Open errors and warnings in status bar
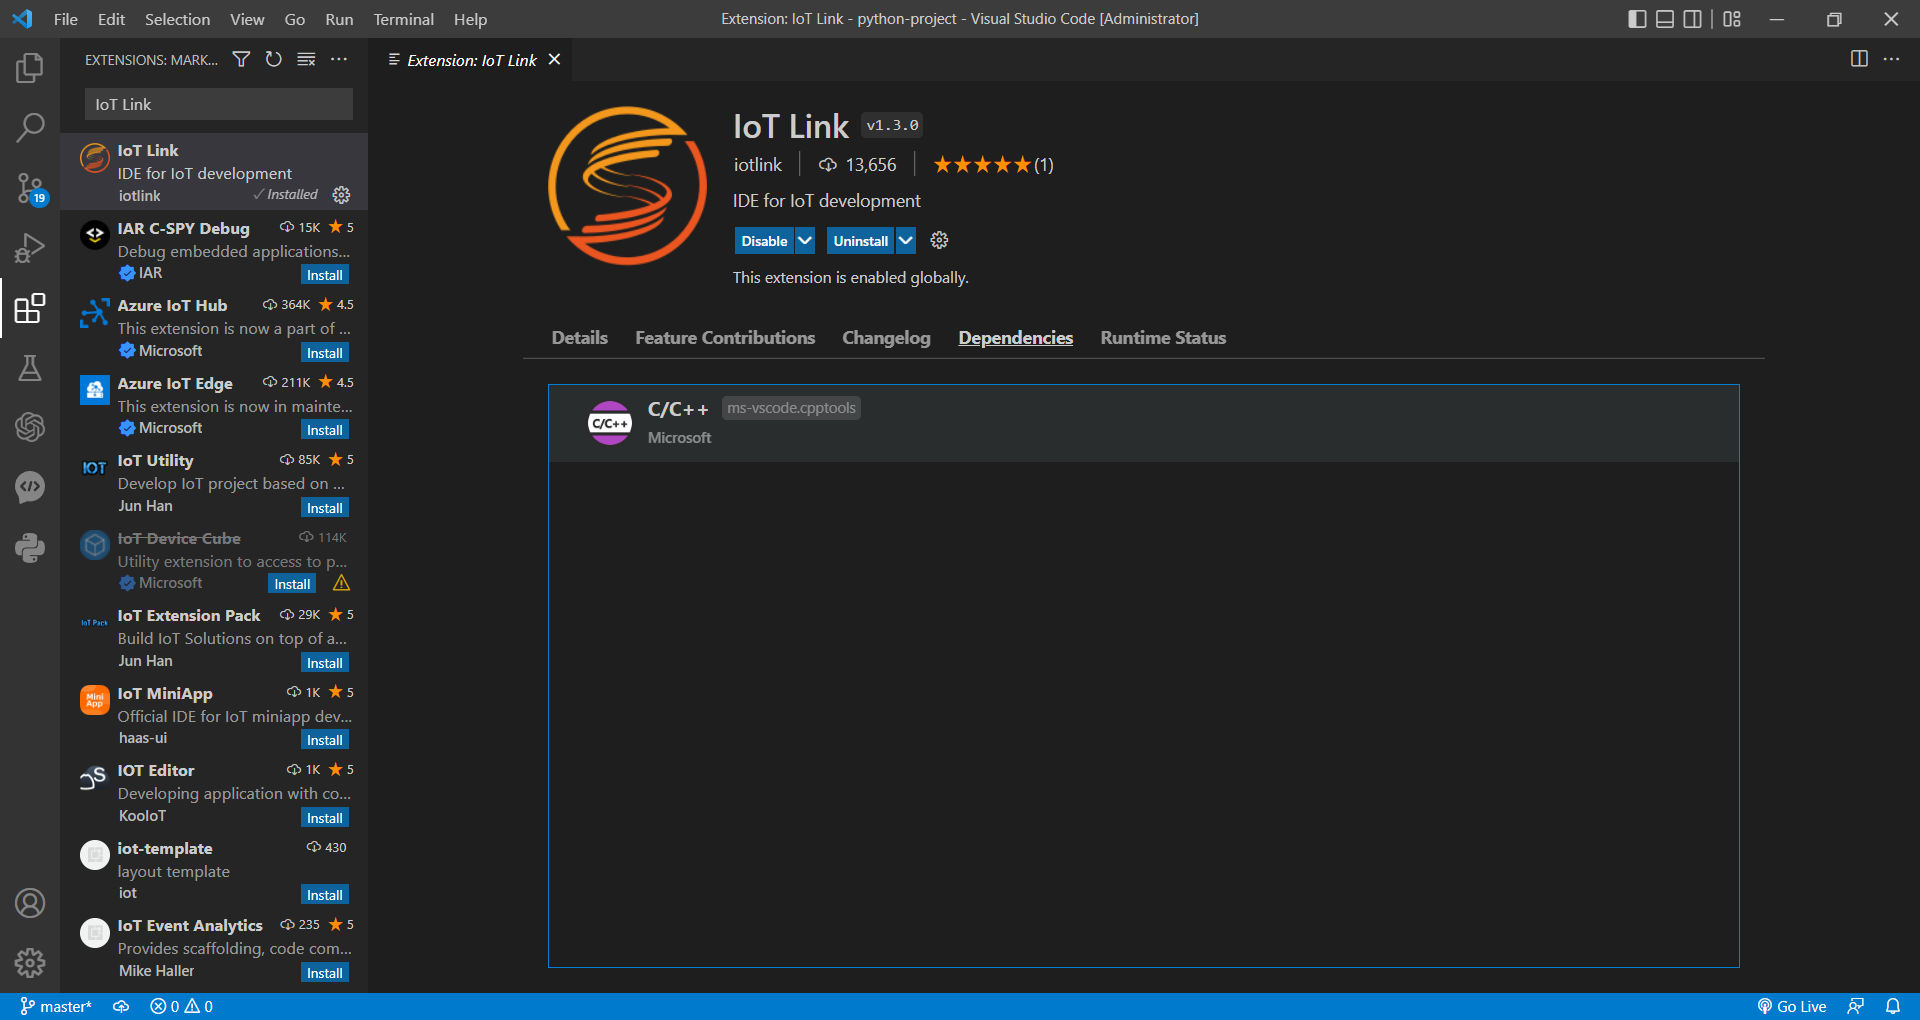Image resolution: width=1920 pixels, height=1020 pixels. (181, 1006)
